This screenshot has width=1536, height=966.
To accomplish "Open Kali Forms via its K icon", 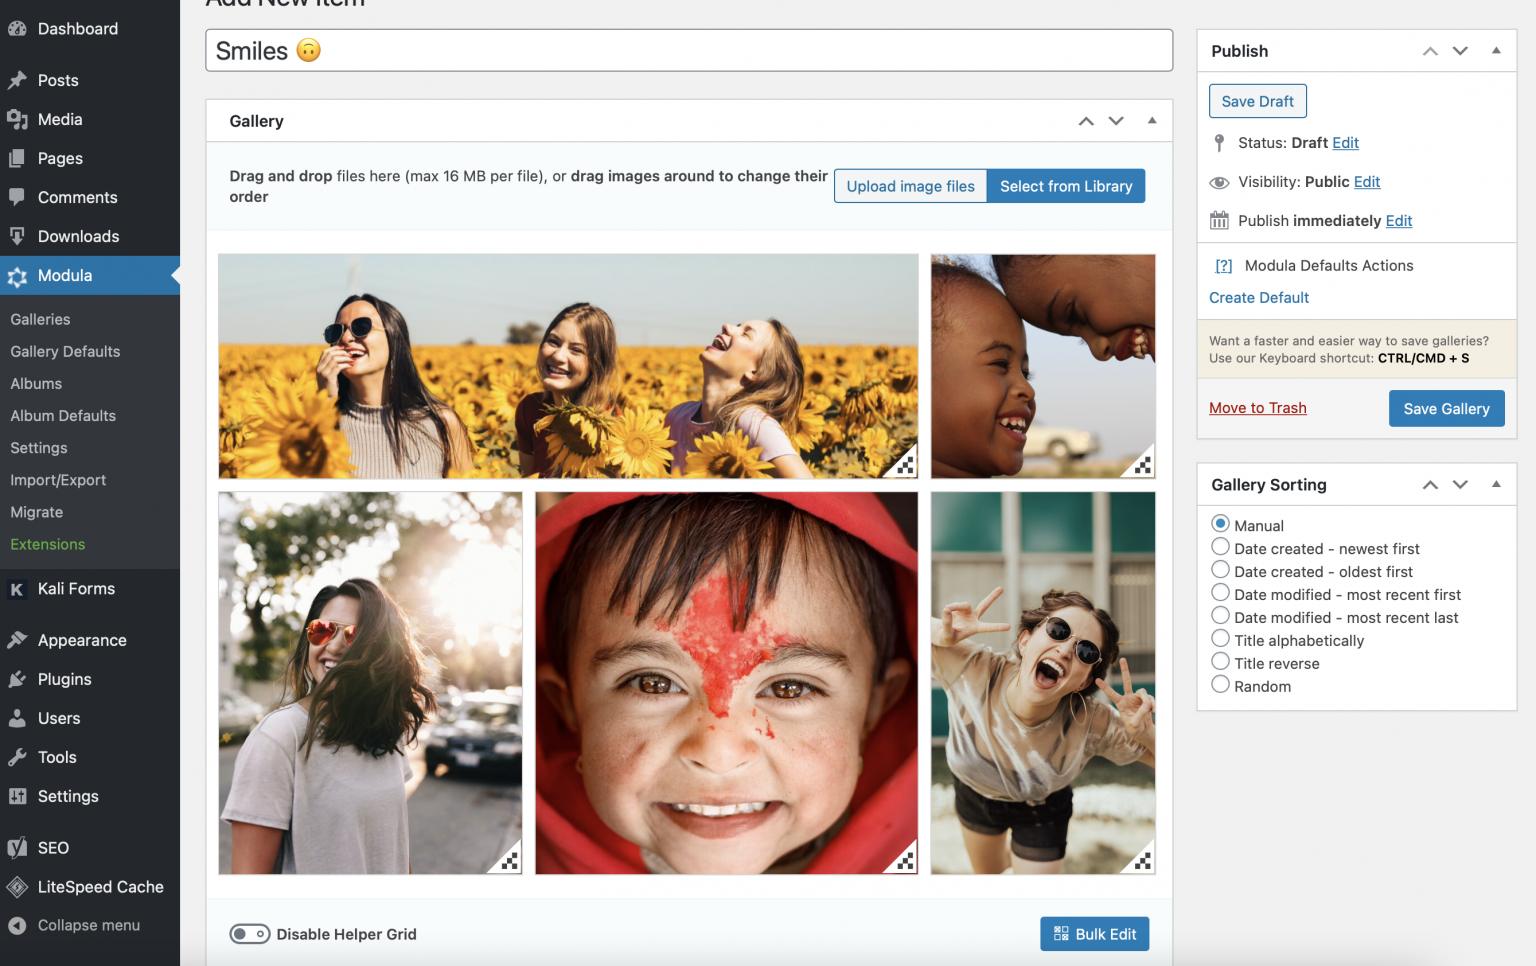I will (17, 589).
